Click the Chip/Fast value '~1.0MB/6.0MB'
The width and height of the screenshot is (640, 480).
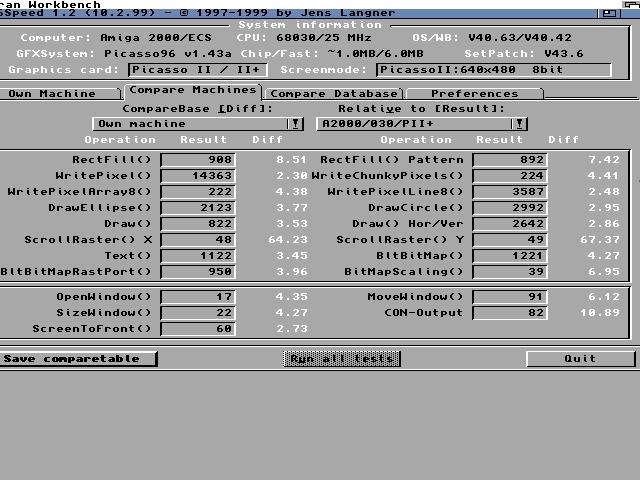(x=376, y=53)
